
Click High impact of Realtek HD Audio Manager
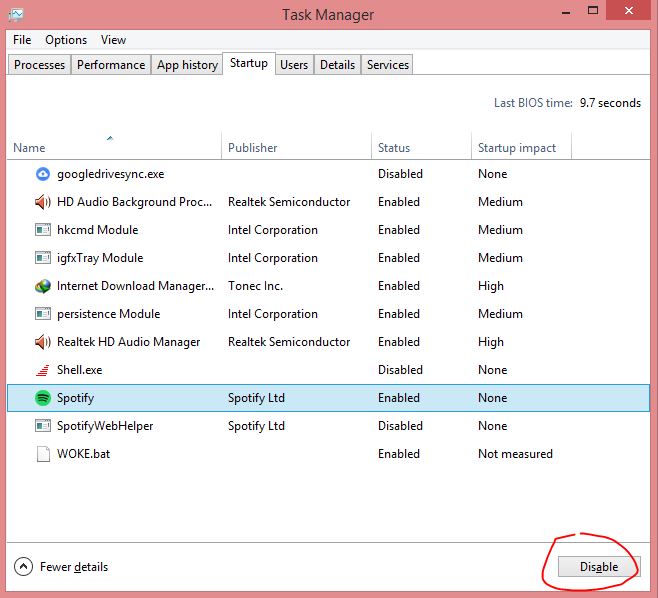pyautogui.click(x=491, y=342)
